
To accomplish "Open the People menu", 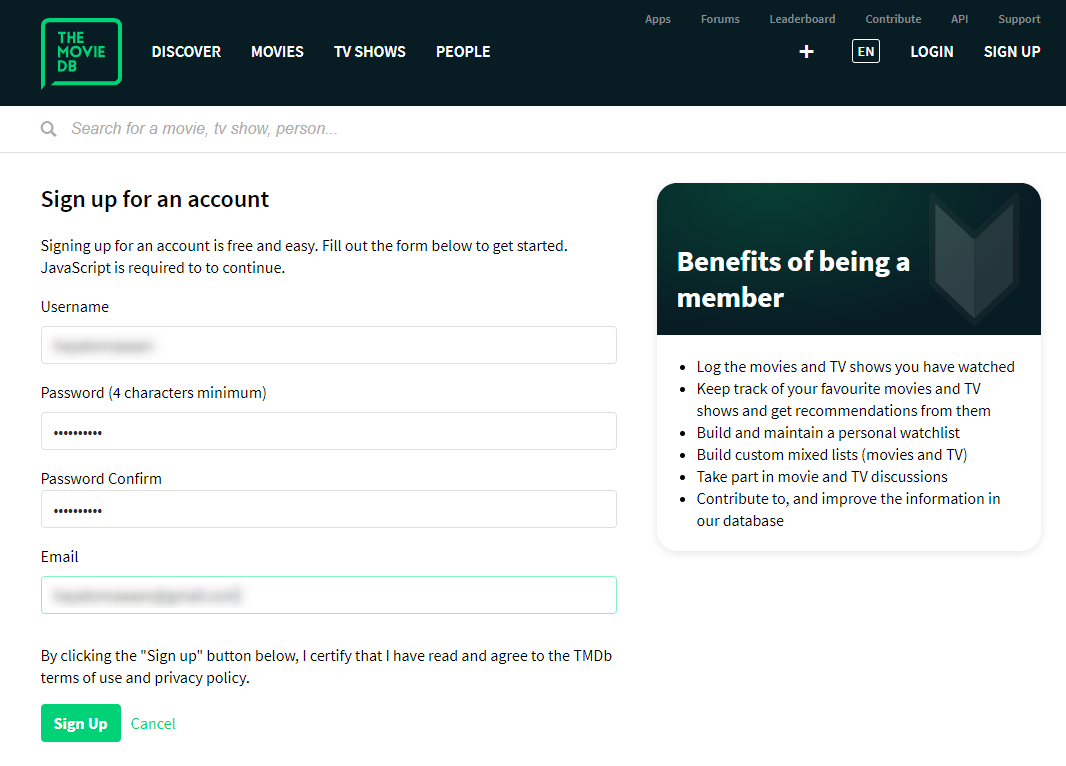I will point(463,52).
